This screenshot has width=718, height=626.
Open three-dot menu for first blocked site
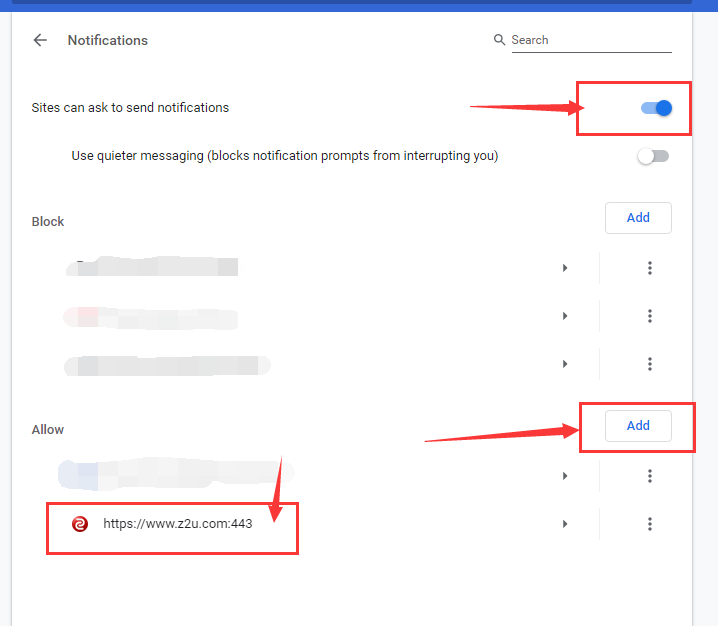(650, 268)
